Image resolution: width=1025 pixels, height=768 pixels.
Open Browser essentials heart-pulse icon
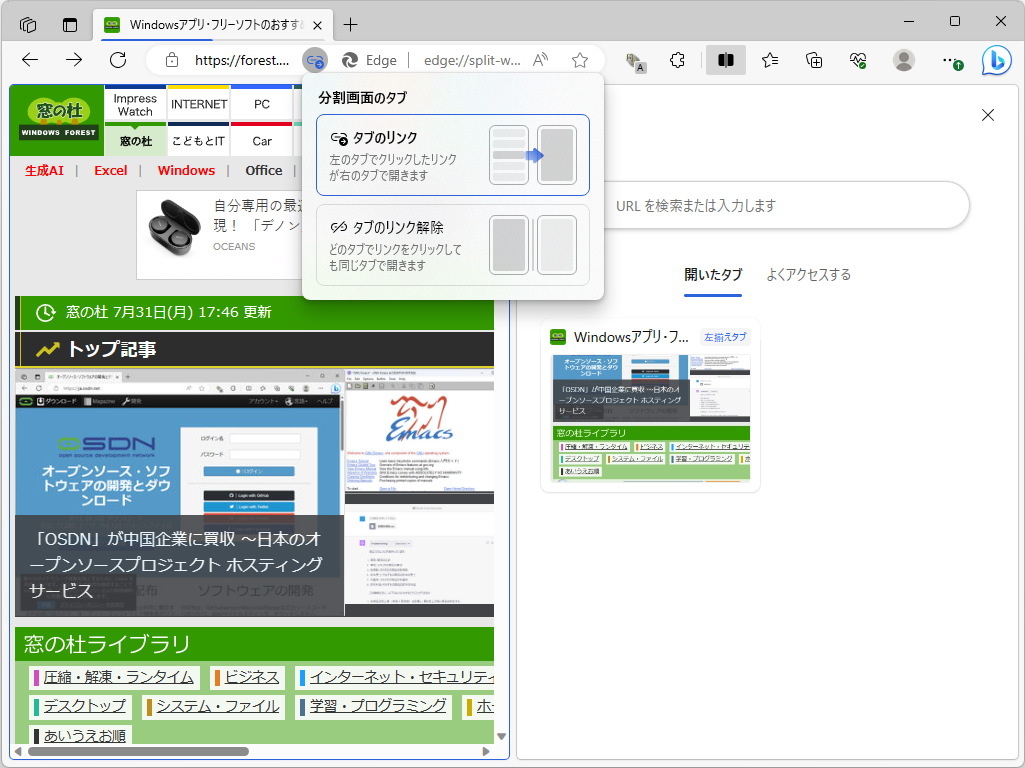(x=857, y=60)
